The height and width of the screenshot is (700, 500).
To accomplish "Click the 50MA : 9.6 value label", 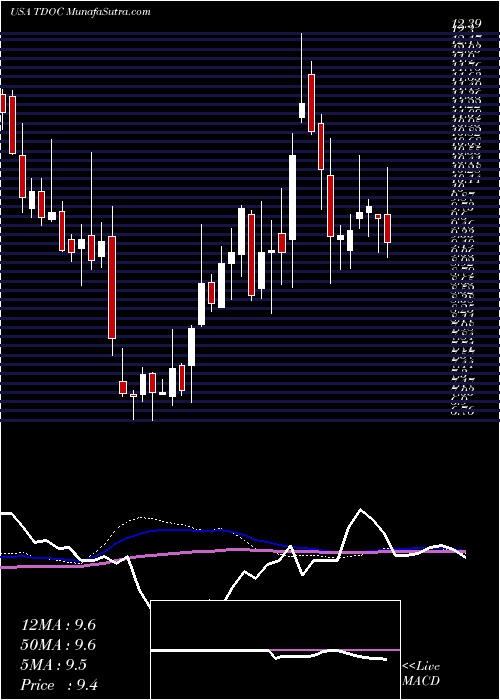I will 58,645.
